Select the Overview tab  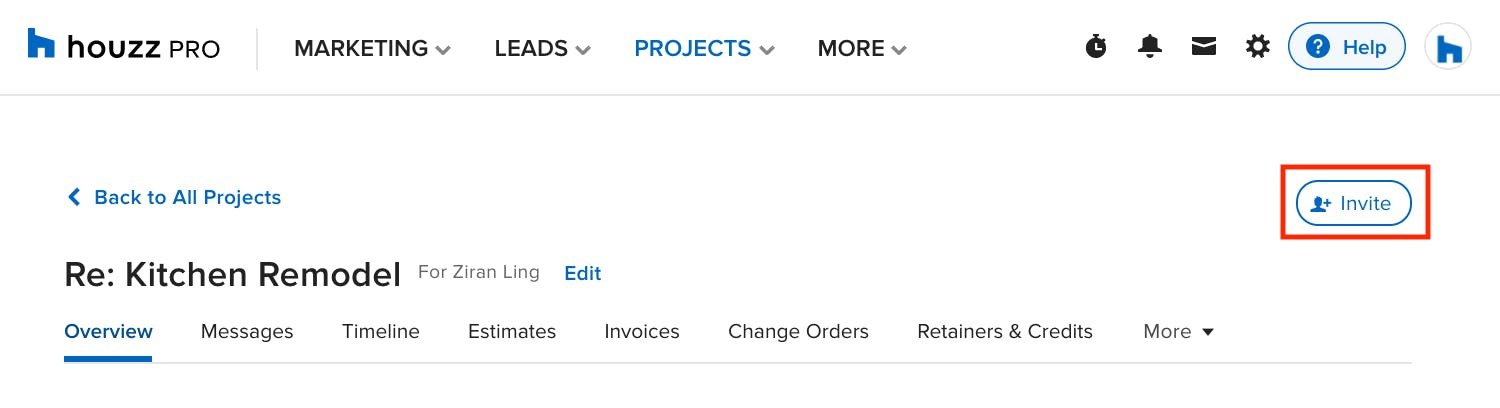[108, 331]
